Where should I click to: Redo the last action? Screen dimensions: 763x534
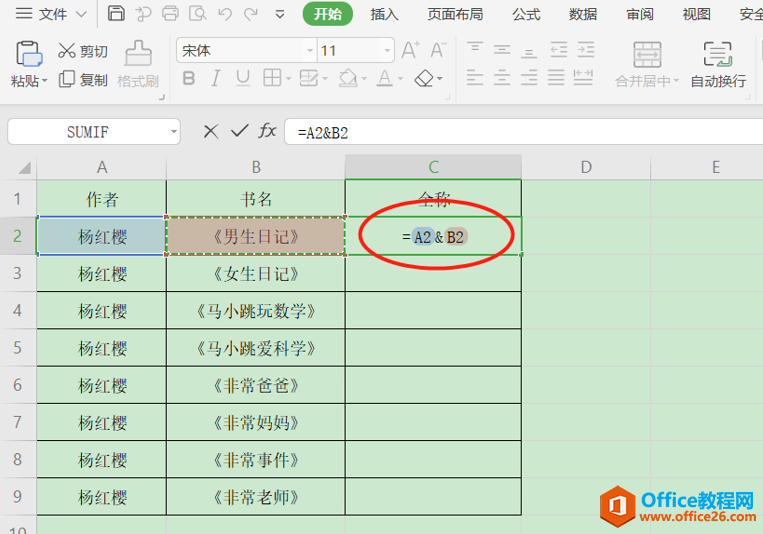point(251,14)
